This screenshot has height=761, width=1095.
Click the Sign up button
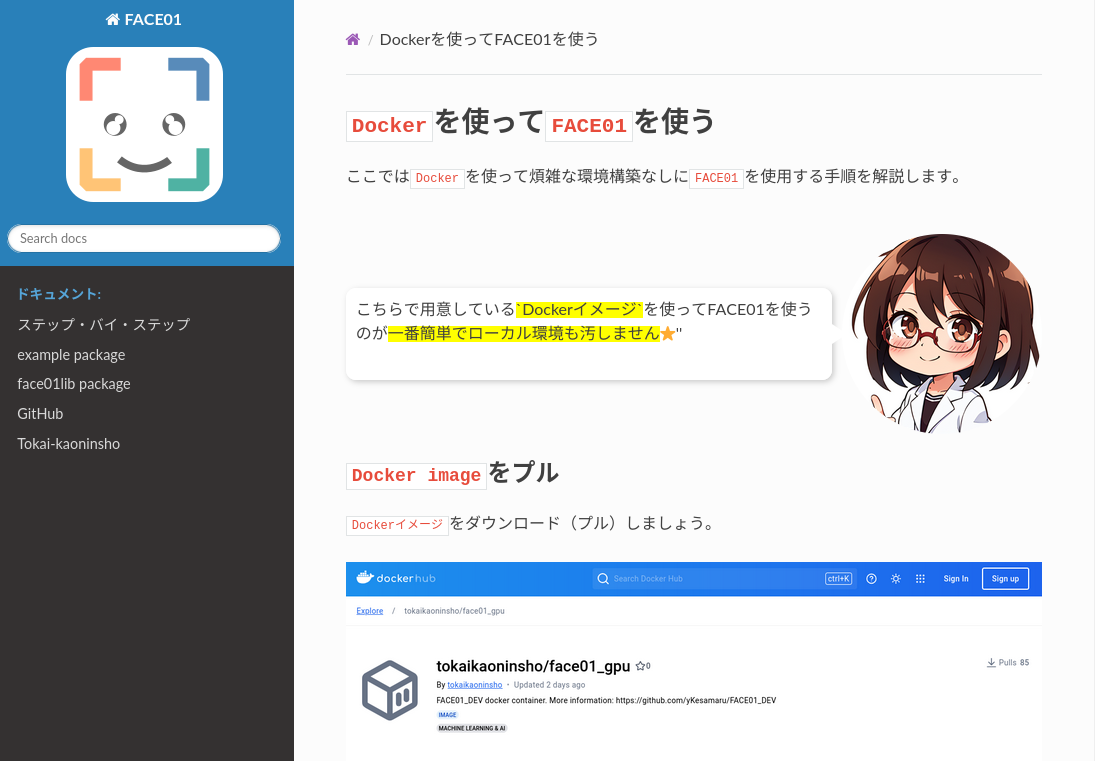click(1006, 579)
